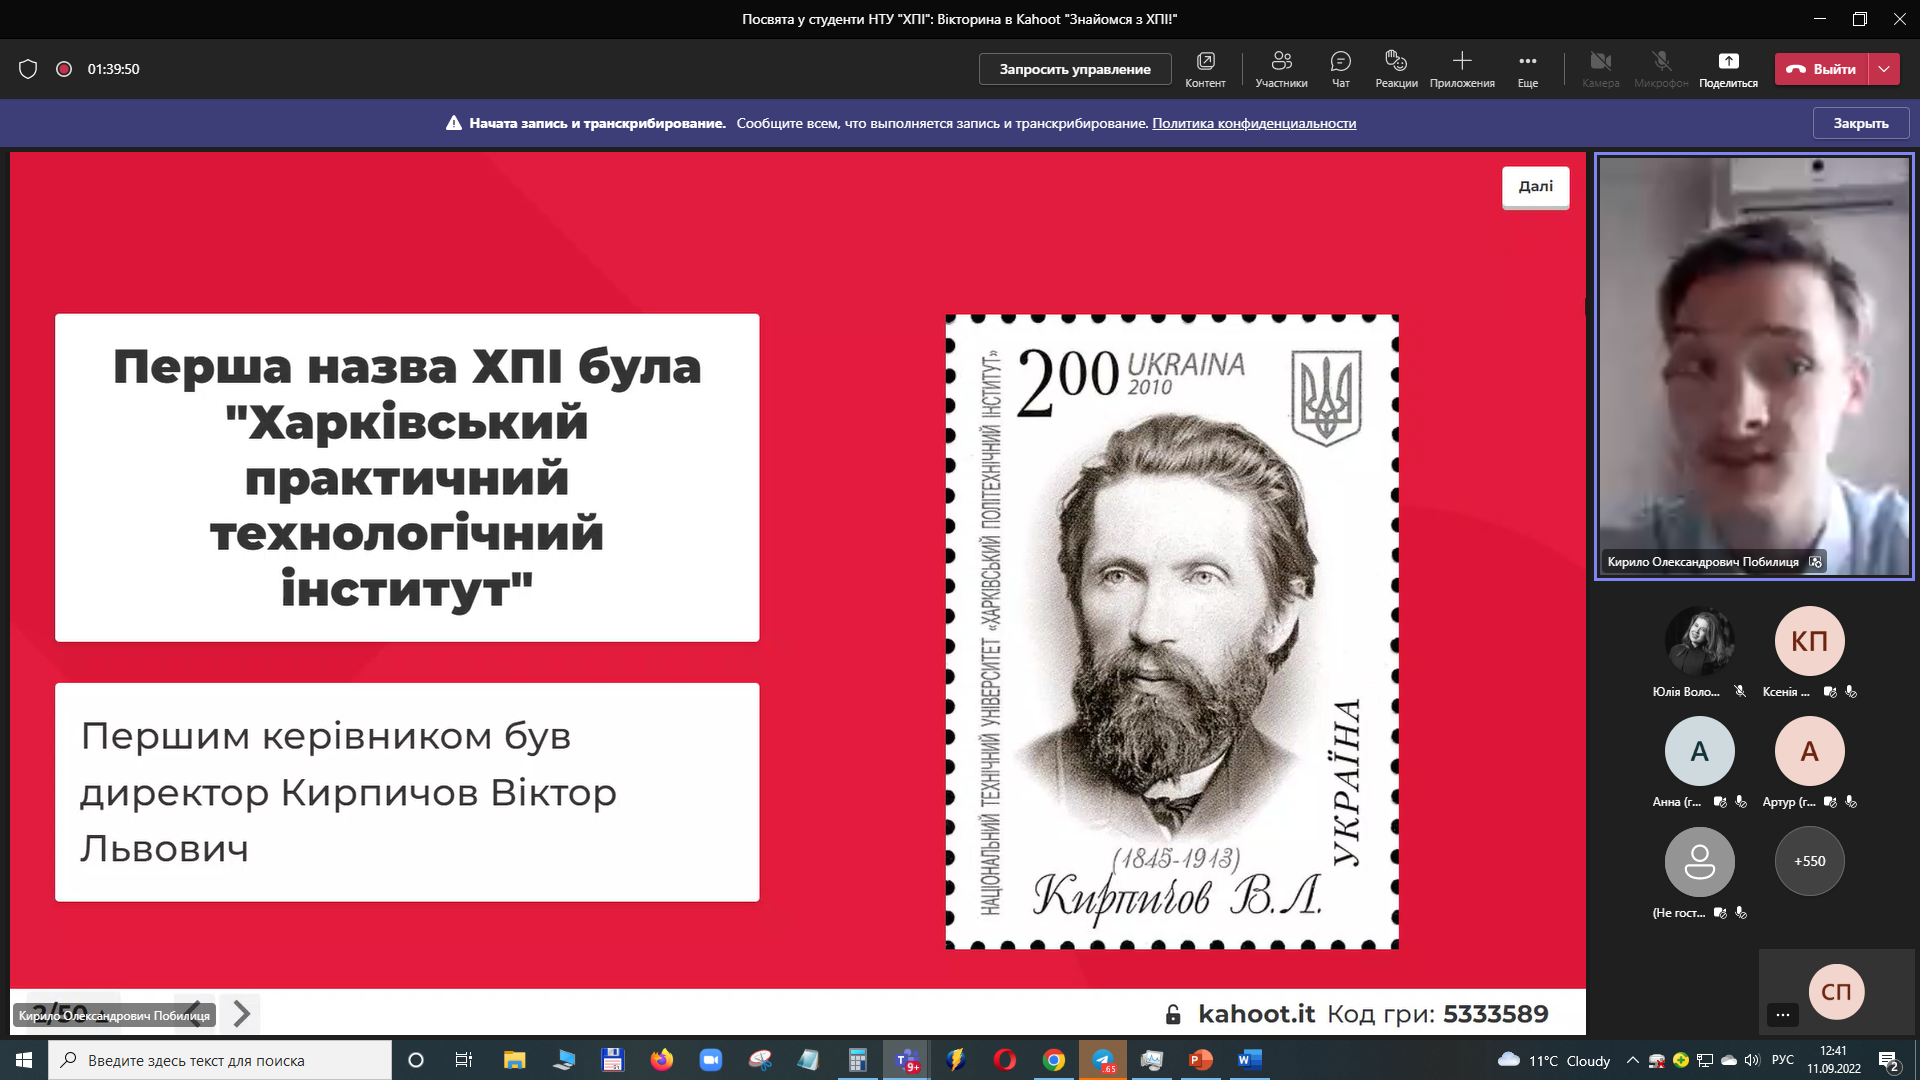Show the +550 additional participants
The width and height of the screenshot is (1920, 1080).
click(x=1809, y=861)
